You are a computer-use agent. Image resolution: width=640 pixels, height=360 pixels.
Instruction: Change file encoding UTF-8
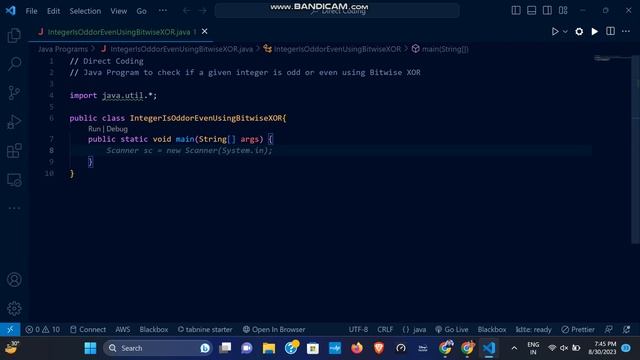coord(358,329)
